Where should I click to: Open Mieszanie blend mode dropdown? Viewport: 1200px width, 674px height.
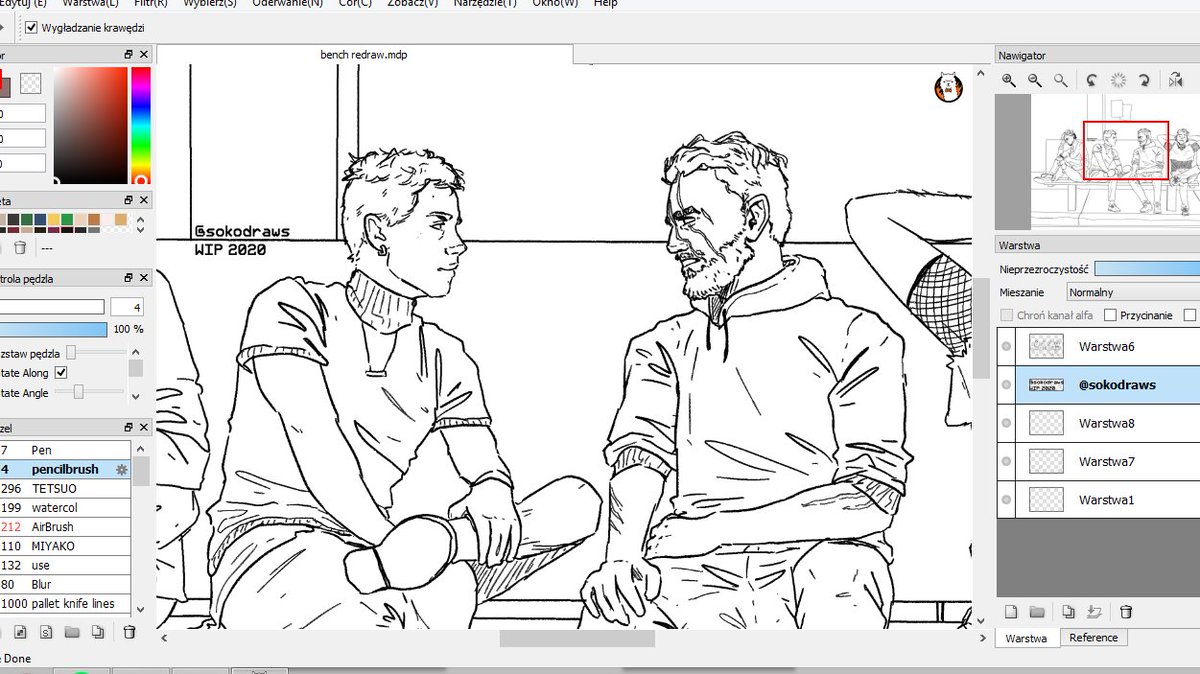[x=1131, y=293]
